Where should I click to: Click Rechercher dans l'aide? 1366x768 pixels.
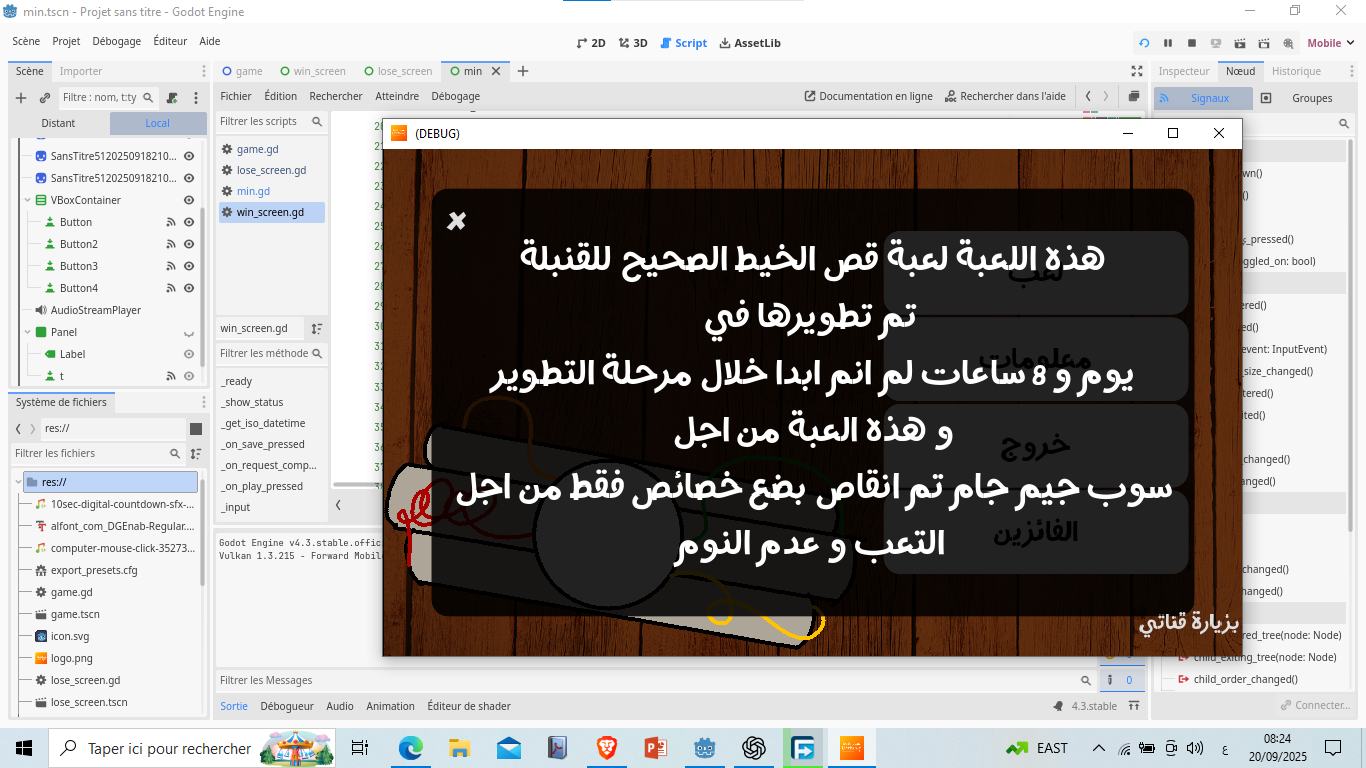pos(1005,96)
